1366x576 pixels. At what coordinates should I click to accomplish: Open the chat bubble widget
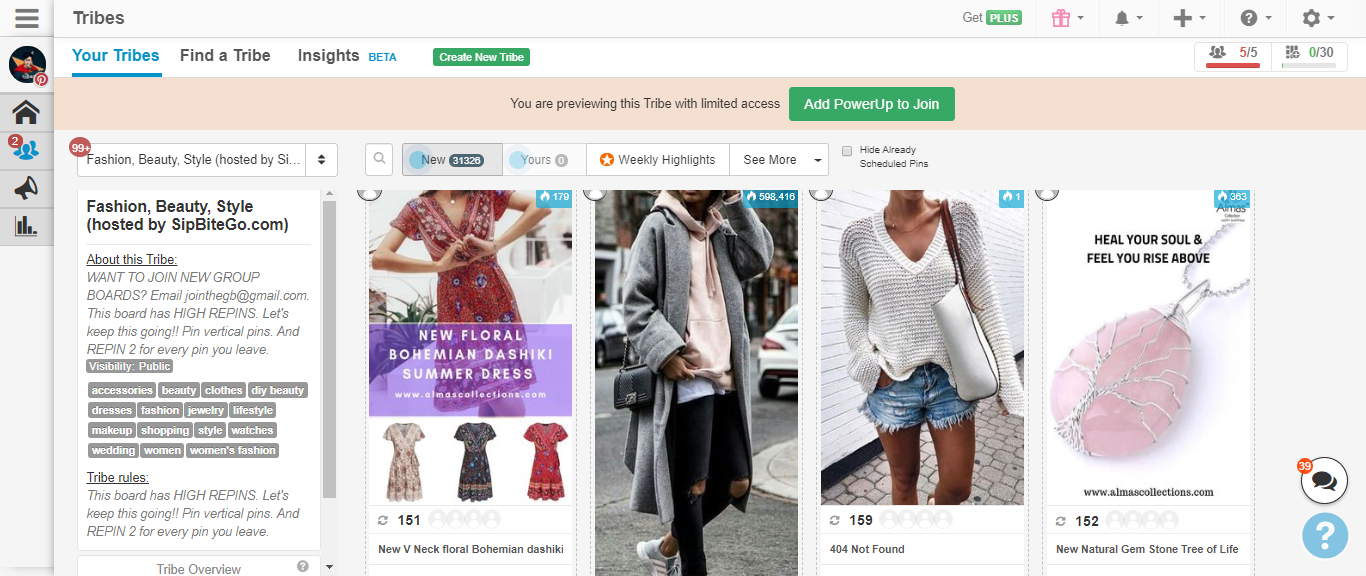1324,481
